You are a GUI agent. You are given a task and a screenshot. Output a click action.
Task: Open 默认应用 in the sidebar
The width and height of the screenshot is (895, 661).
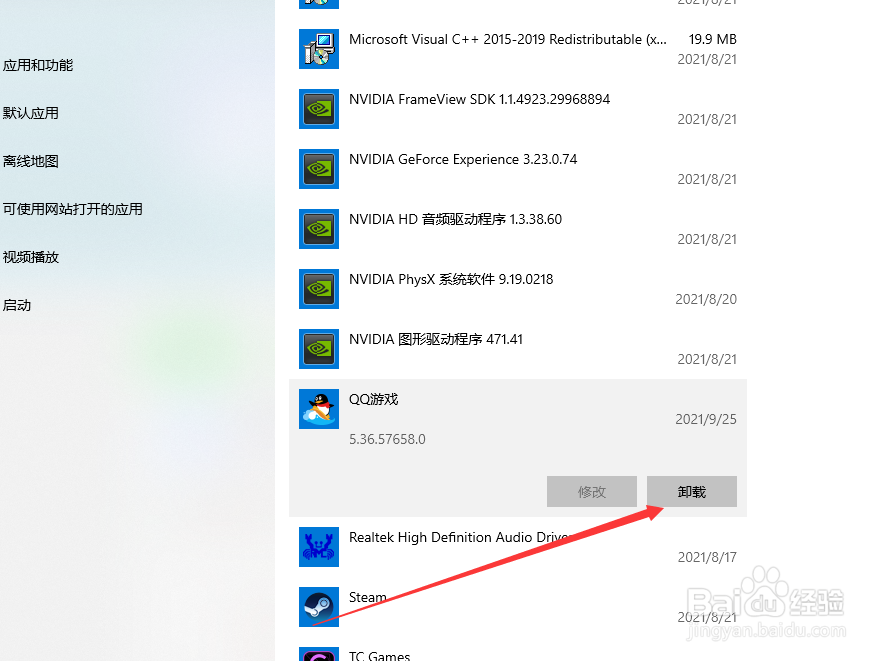pyautogui.click(x=31, y=113)
